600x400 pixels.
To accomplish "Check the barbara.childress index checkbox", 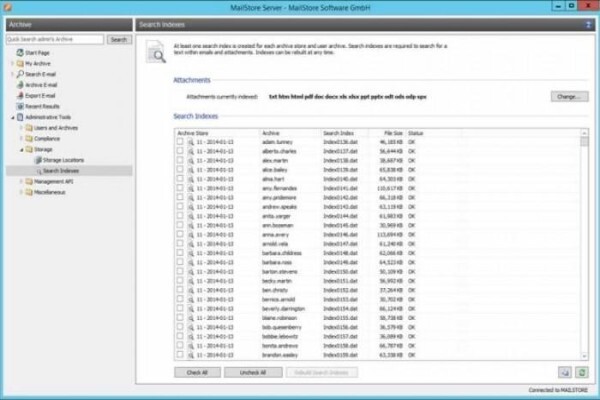I will [x=180, y=253].
